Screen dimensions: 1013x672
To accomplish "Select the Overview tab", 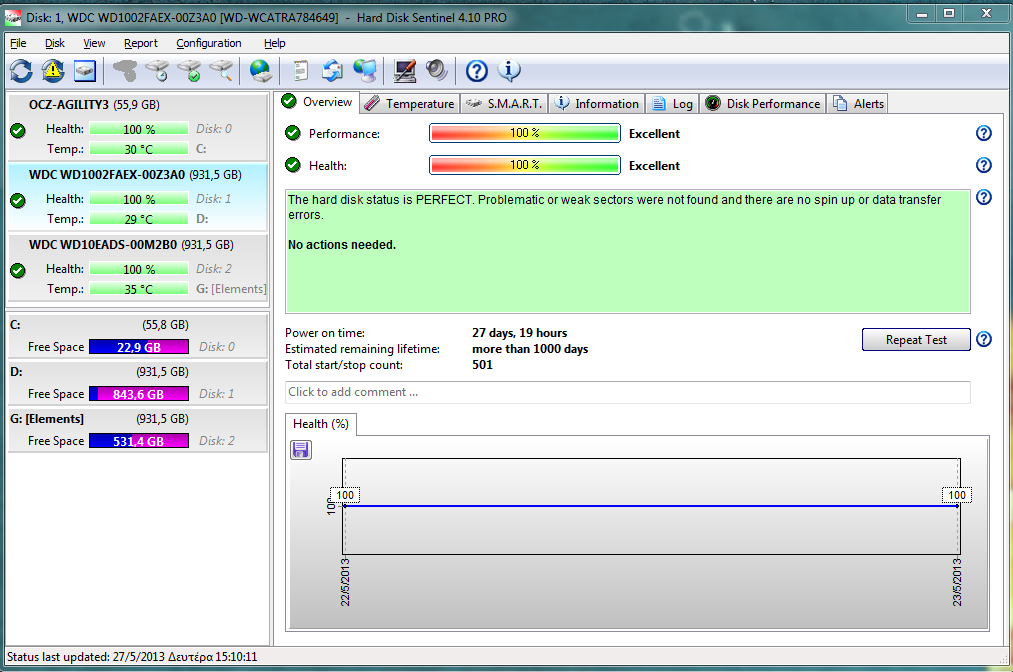I will 317,102.
